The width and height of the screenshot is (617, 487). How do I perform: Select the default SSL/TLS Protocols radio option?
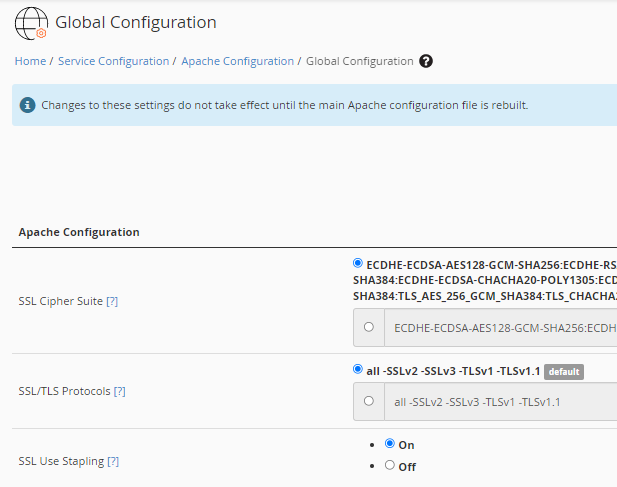[358, 370]
